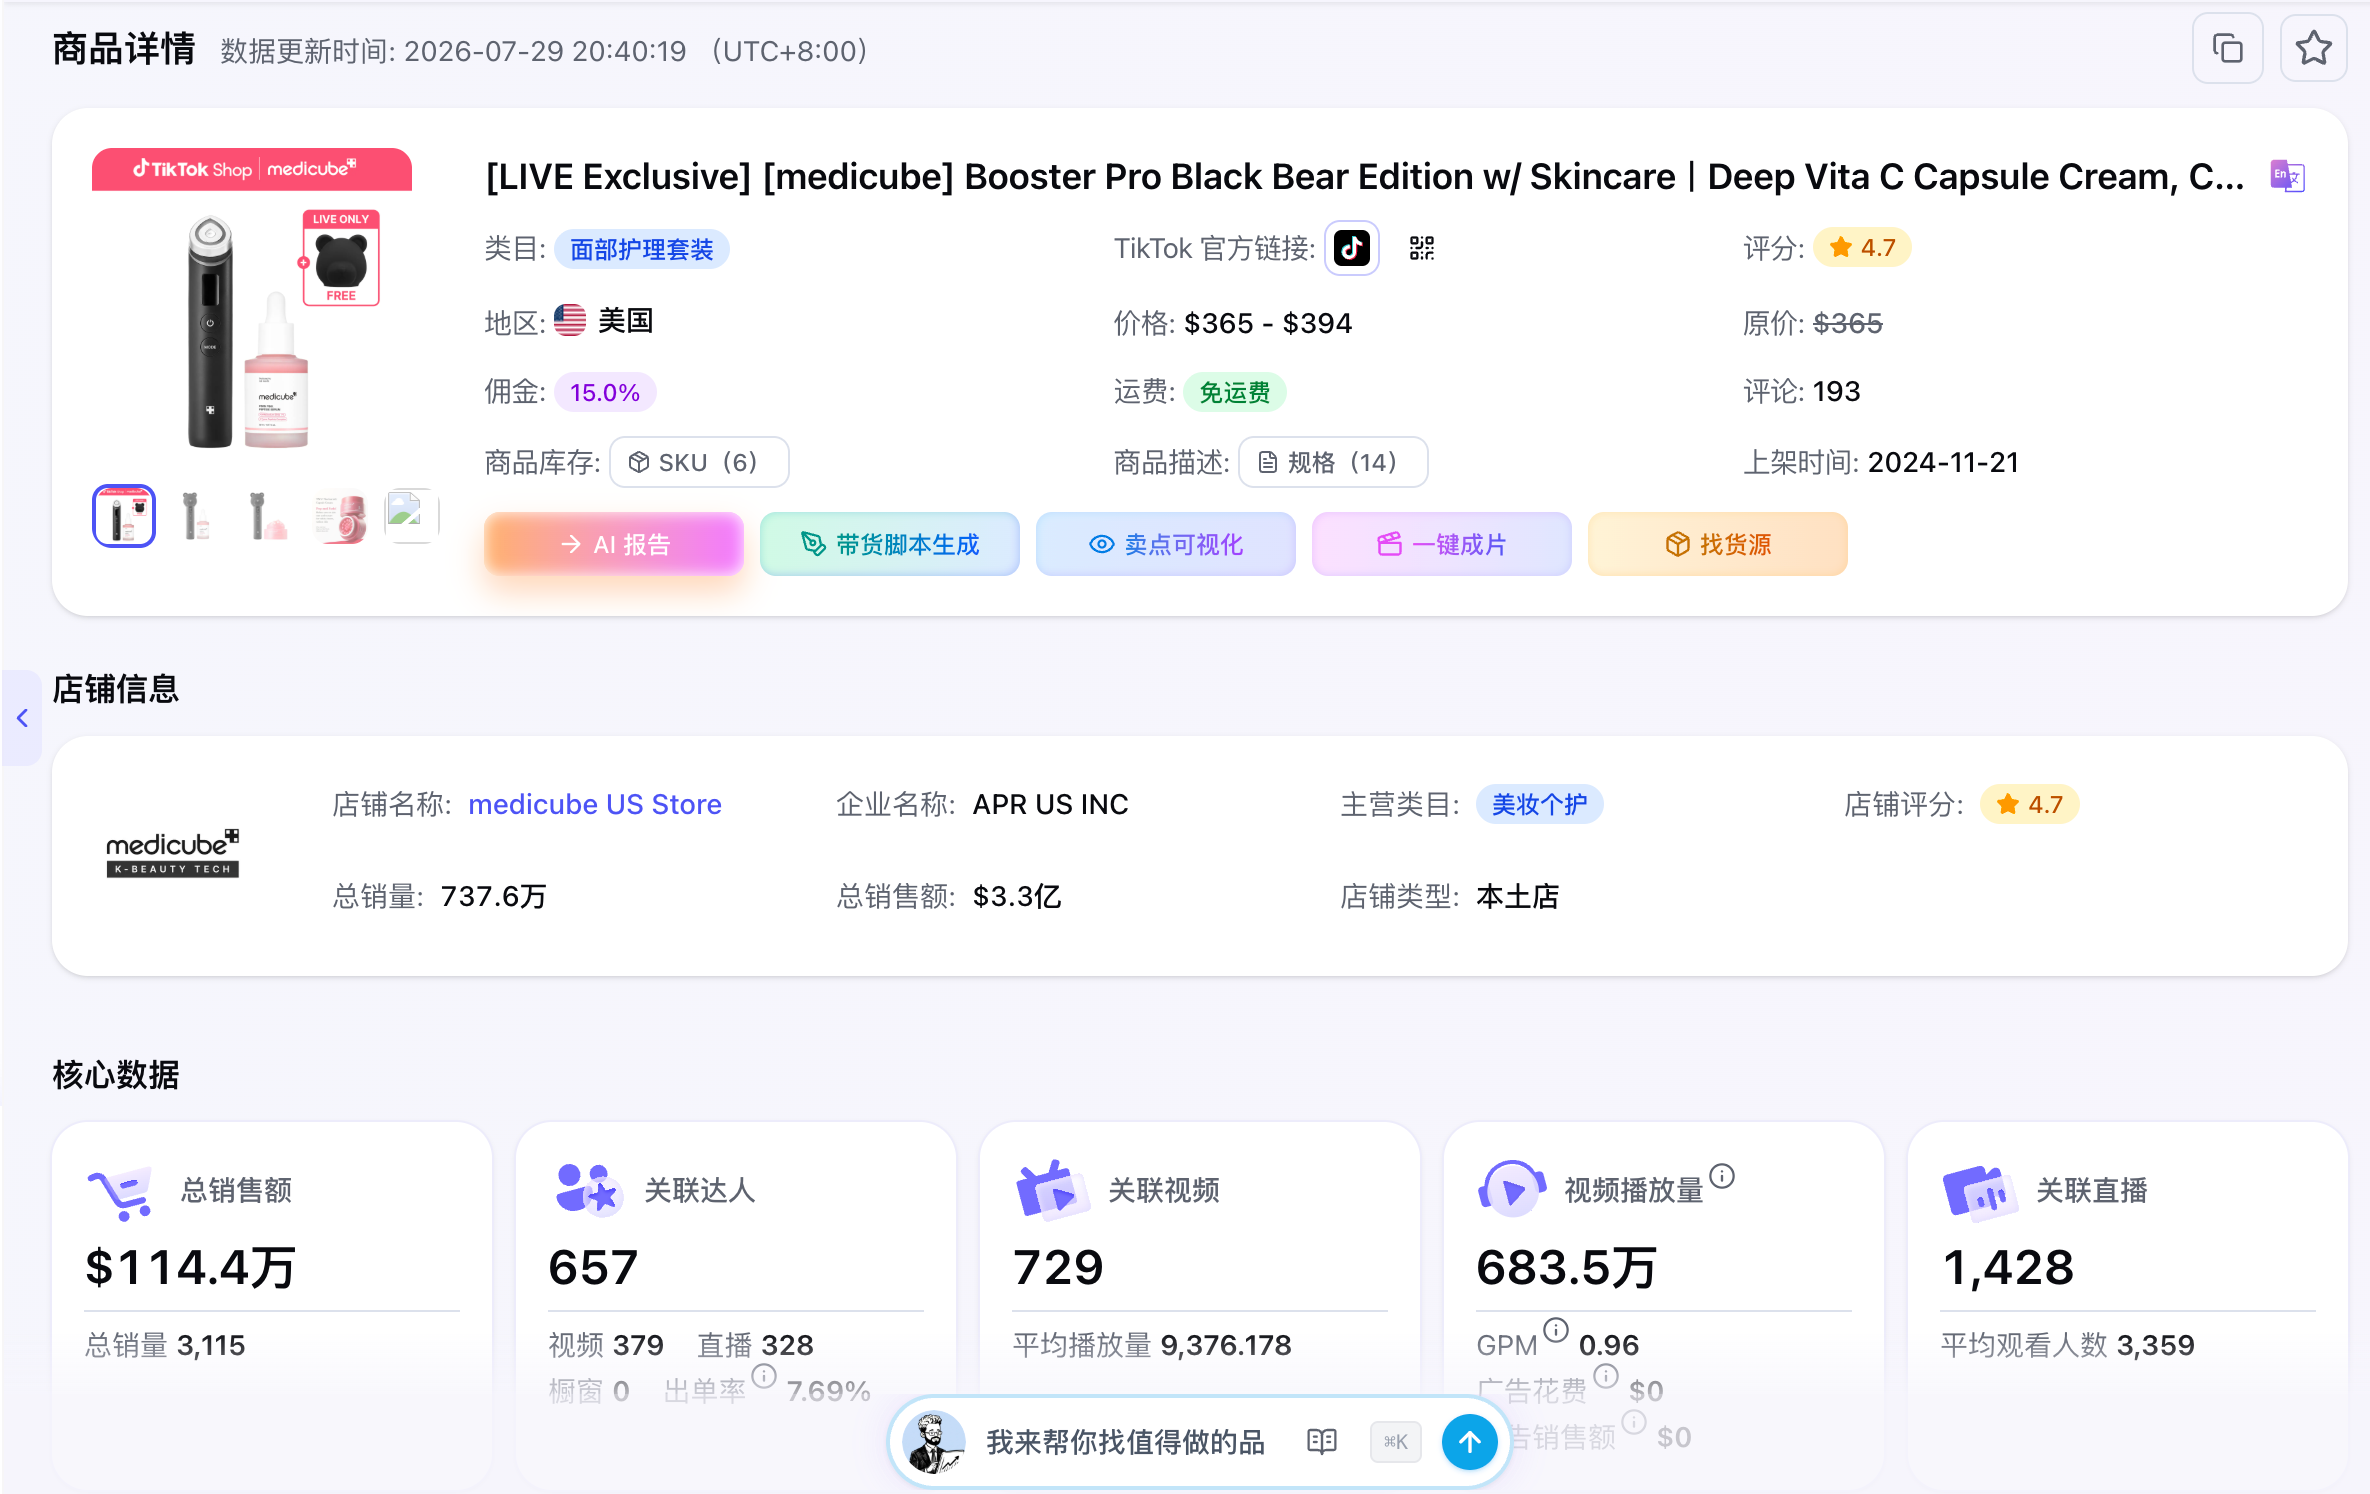Screen dimensions: 2370x1494
Task: Translate the product title with the En icon
Action: (x=2287, y=176)
